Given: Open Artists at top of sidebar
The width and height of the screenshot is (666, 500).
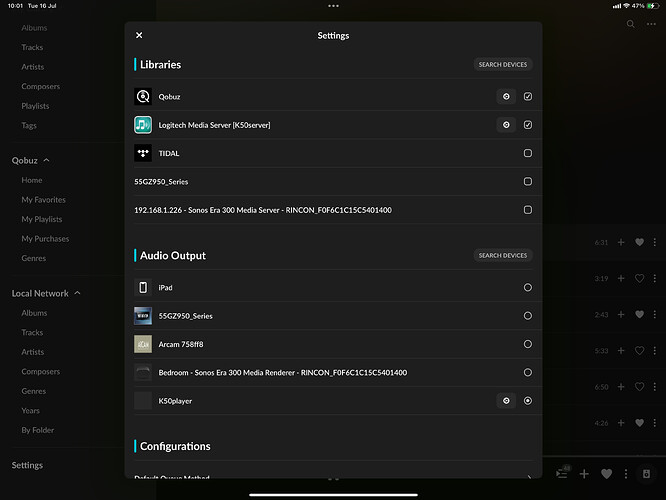Looking at the screenshot, I should tap(32, 67).
